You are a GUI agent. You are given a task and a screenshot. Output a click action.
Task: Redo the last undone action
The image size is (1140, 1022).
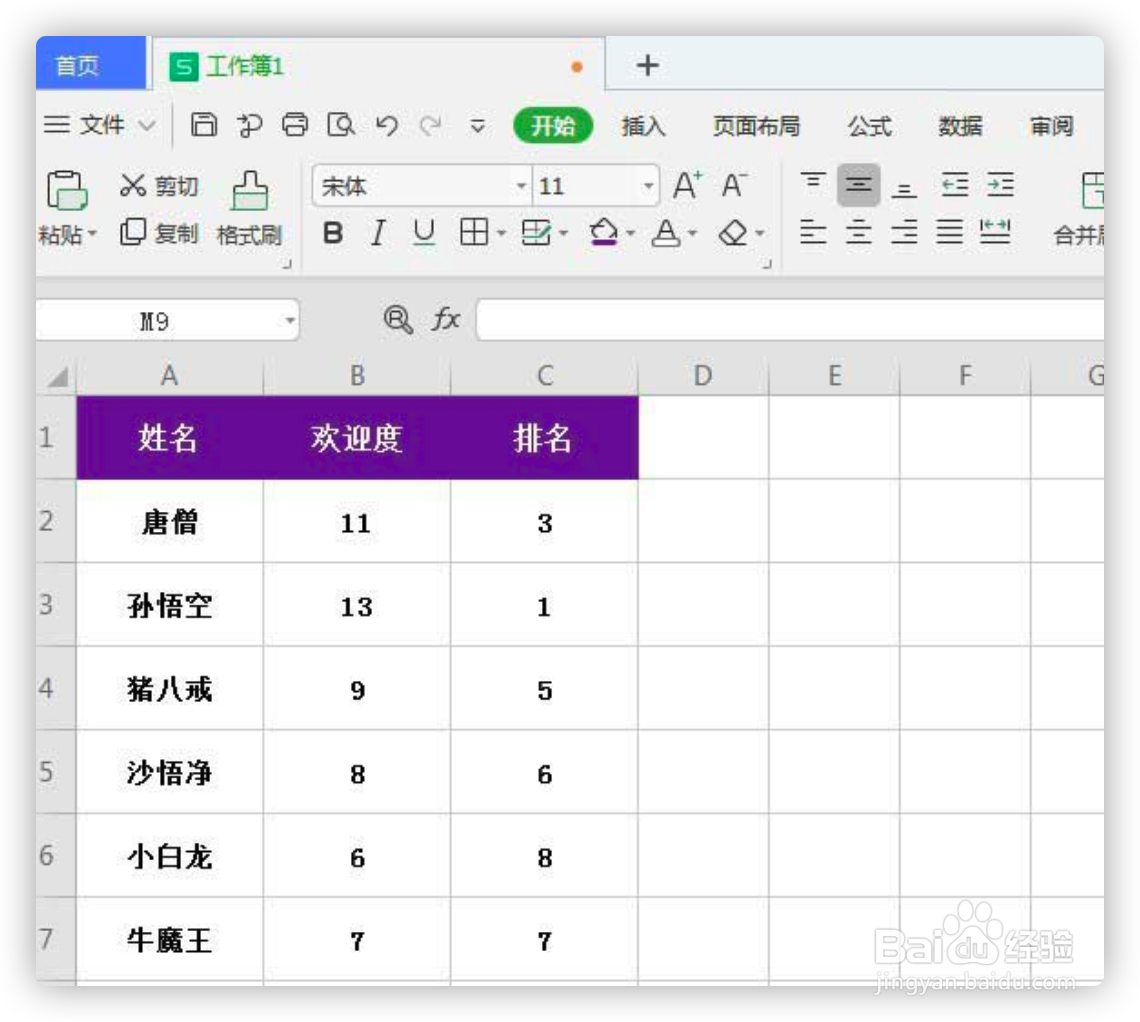point(430,126)
